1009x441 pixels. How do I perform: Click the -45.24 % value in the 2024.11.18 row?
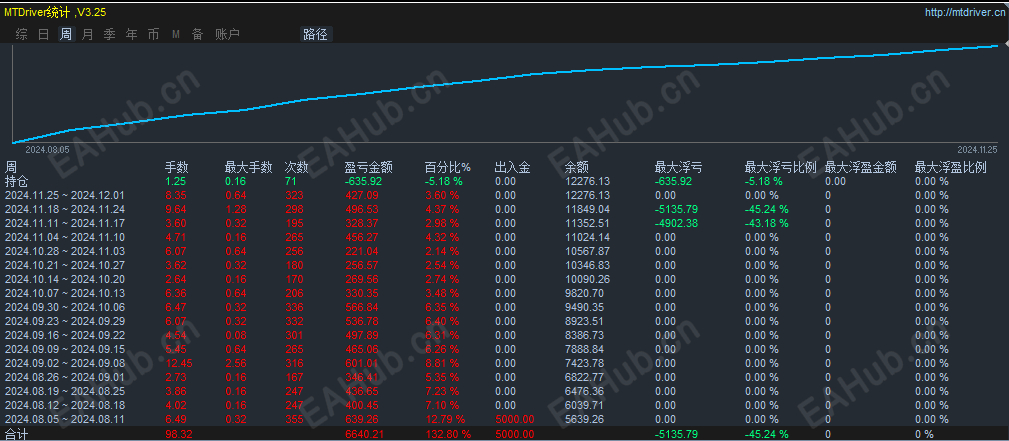[766, 209]
